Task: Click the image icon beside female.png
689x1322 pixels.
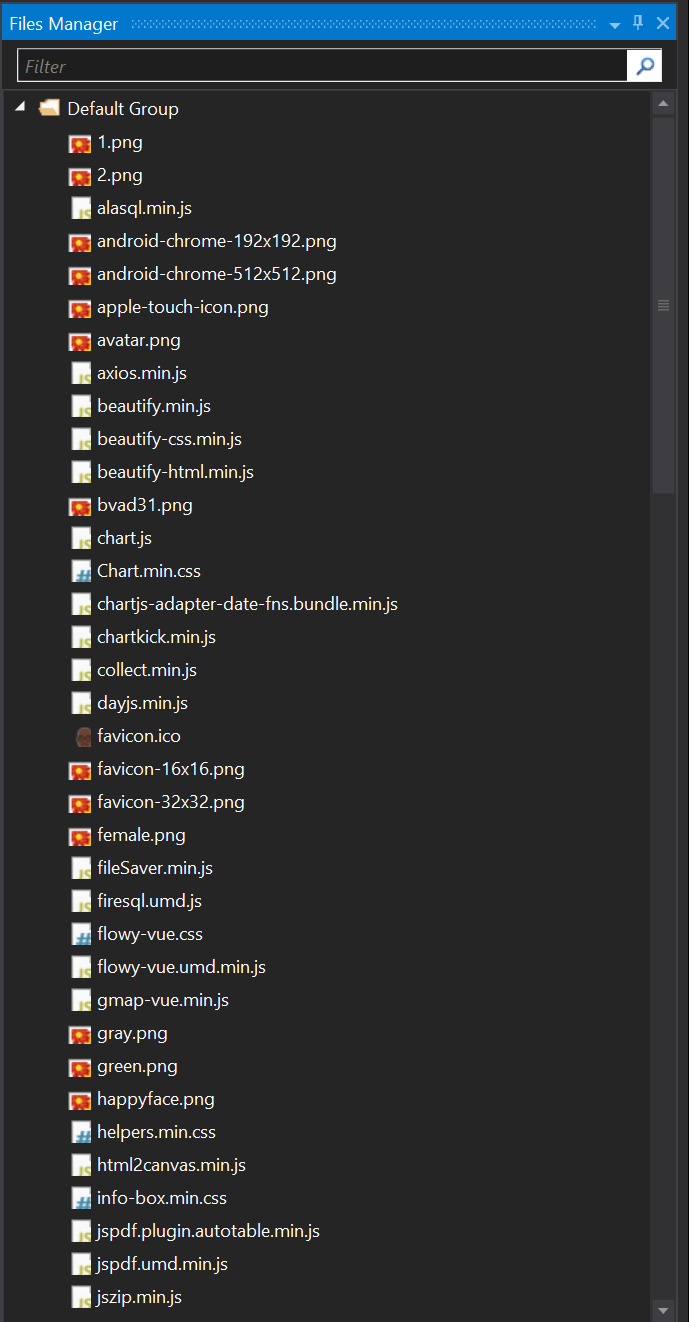Action: (80, 836)
